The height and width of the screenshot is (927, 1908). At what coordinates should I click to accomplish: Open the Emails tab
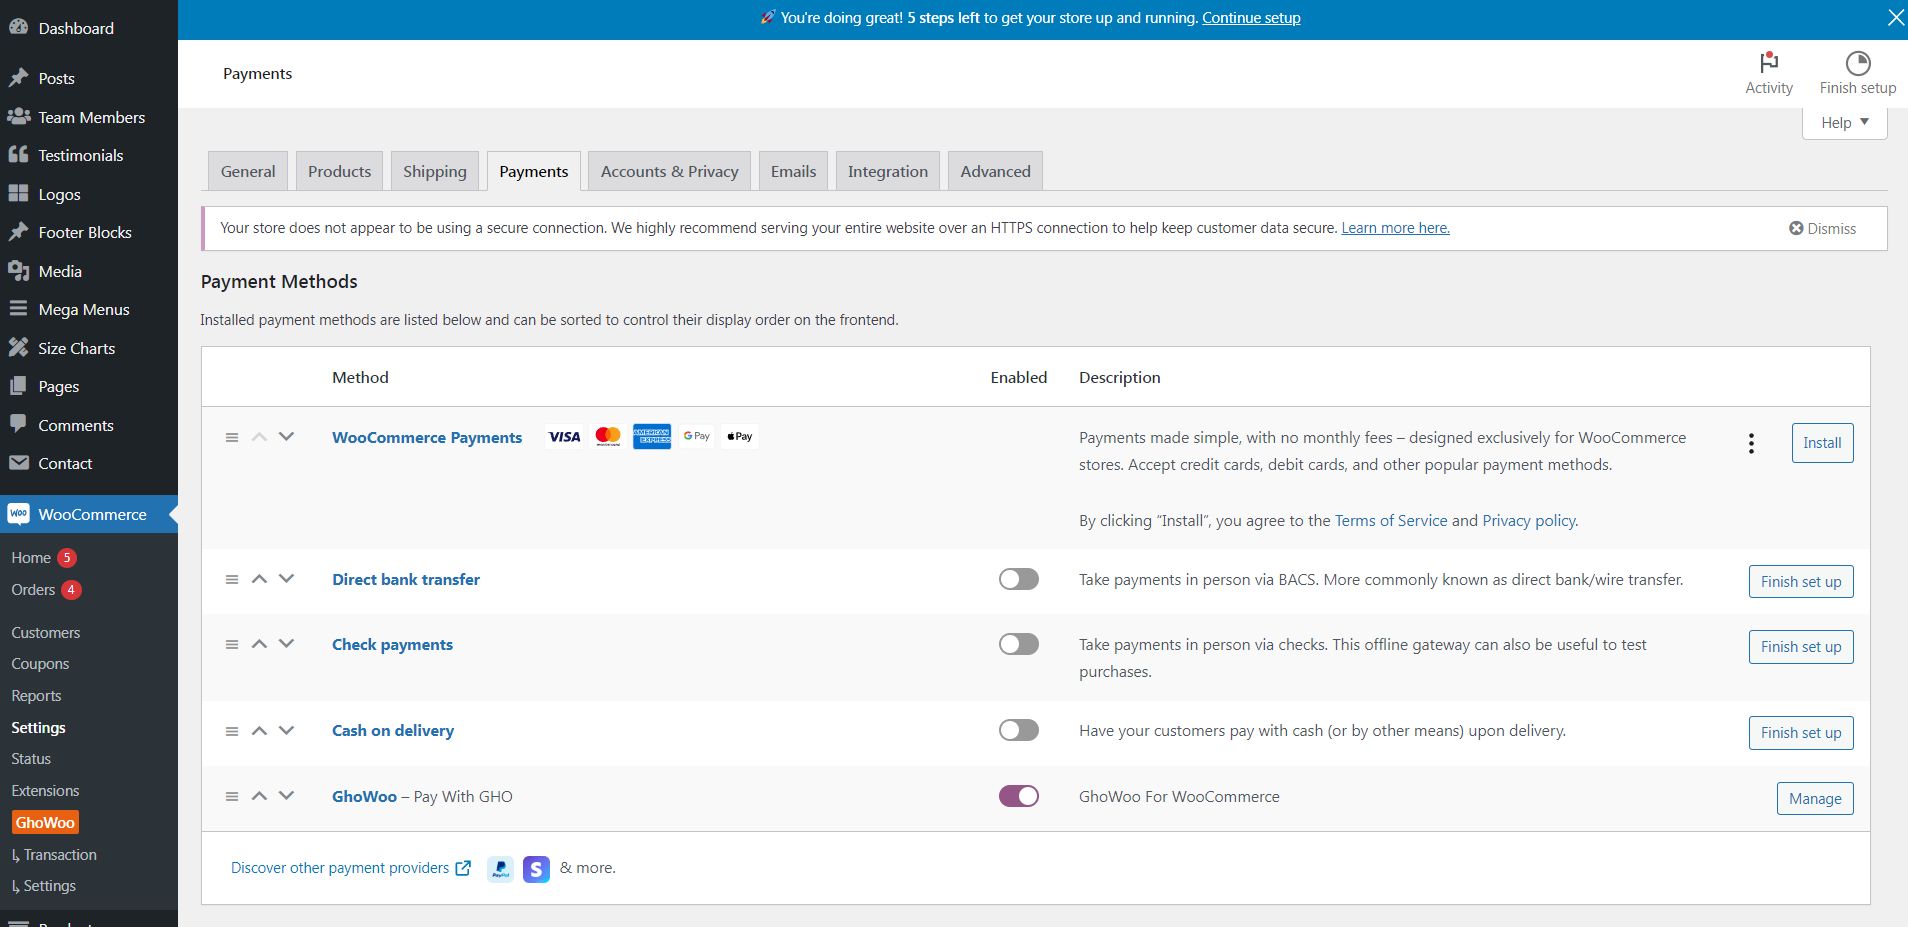point(793,171)
